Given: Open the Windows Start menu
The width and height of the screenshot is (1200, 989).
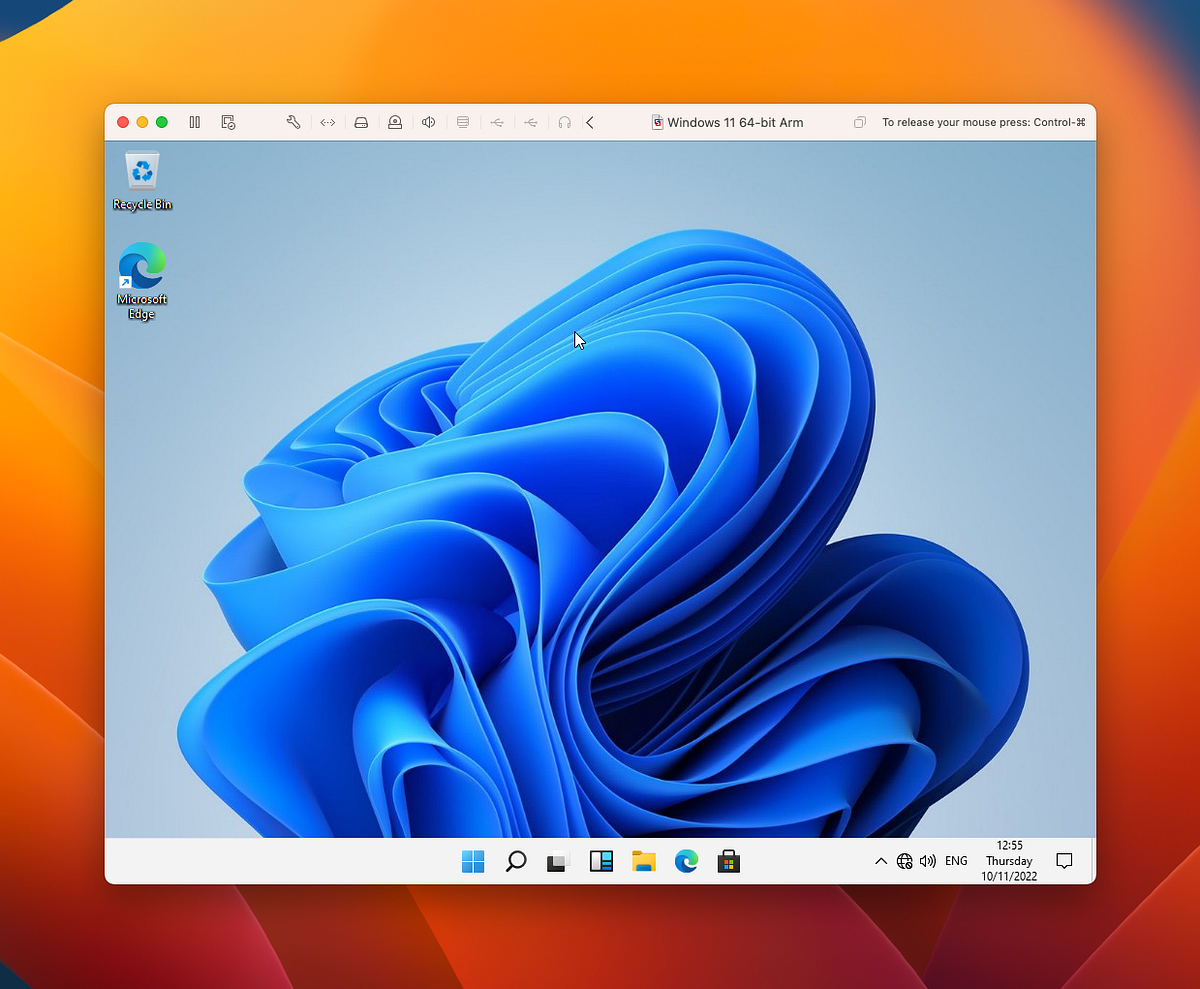Looking at the screenshot, I should [472, 861].
